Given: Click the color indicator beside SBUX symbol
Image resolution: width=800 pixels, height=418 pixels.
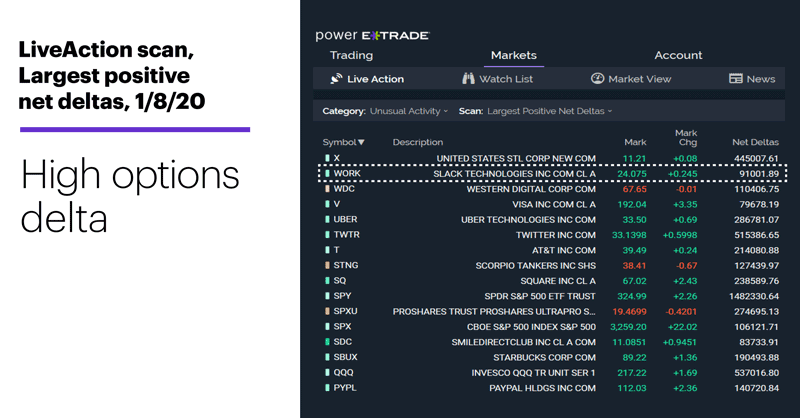Looking at the screenshot, I should [327, 357].
